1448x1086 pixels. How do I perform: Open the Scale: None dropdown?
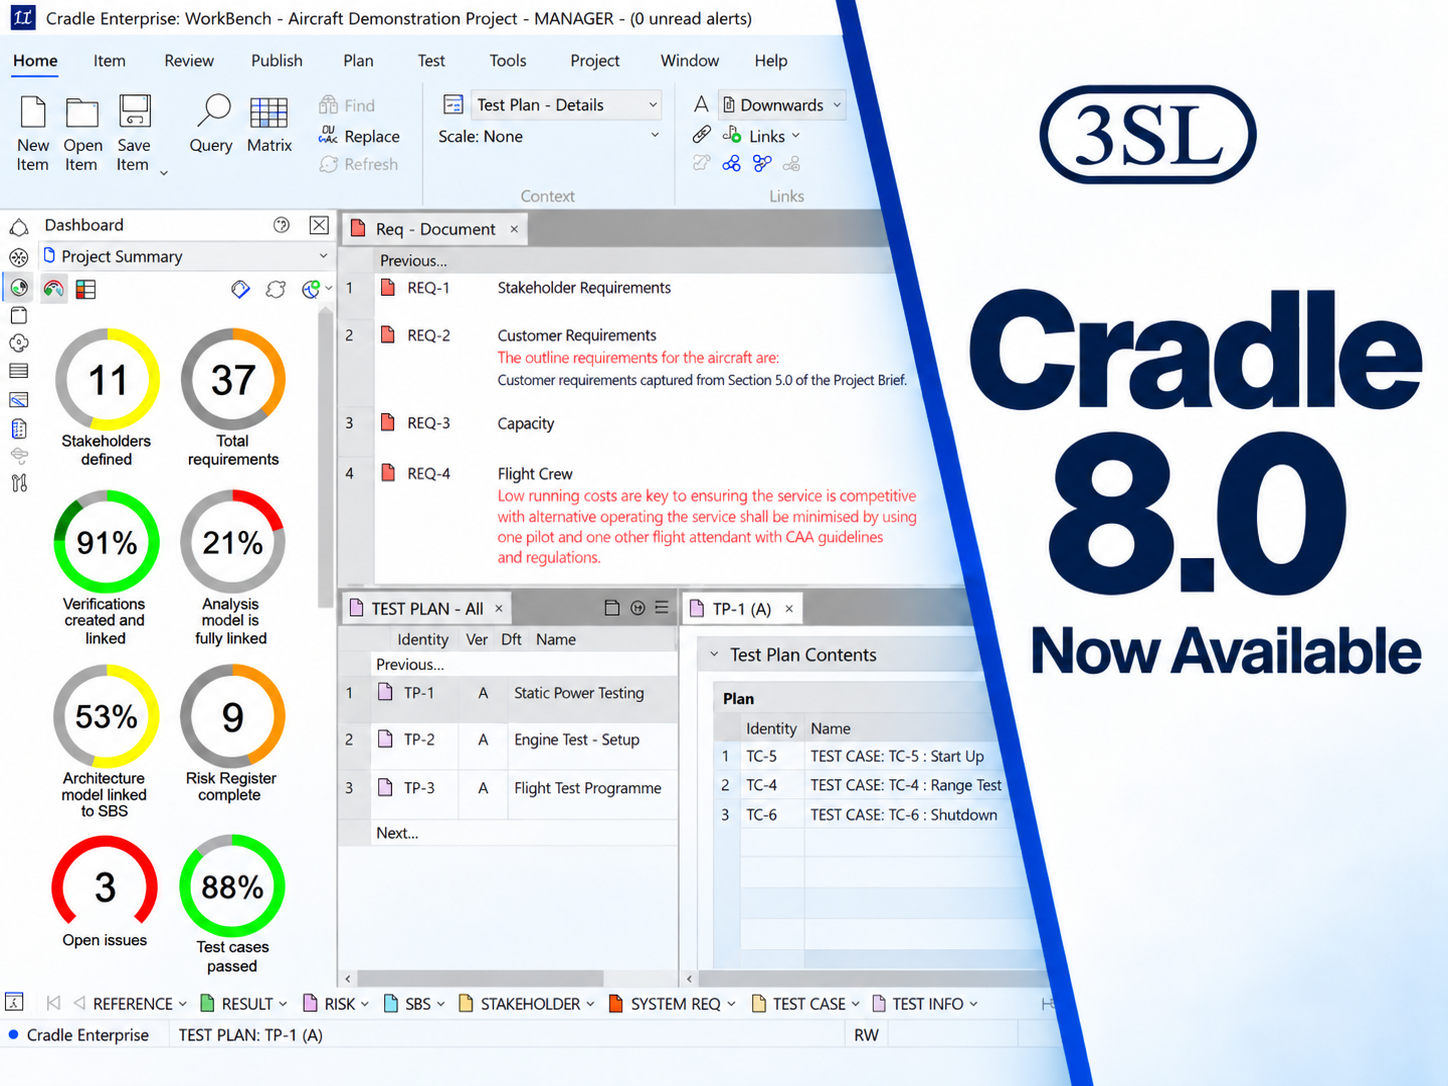click(549, 136)
